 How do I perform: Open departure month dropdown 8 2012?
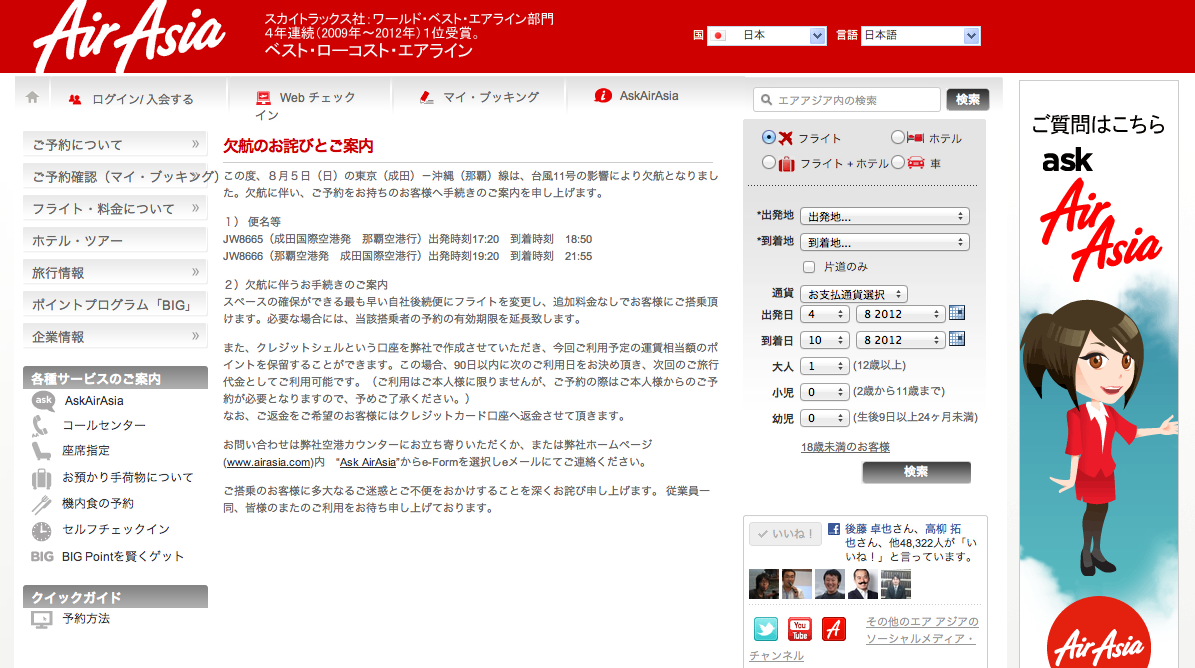[x=901, y=314]
